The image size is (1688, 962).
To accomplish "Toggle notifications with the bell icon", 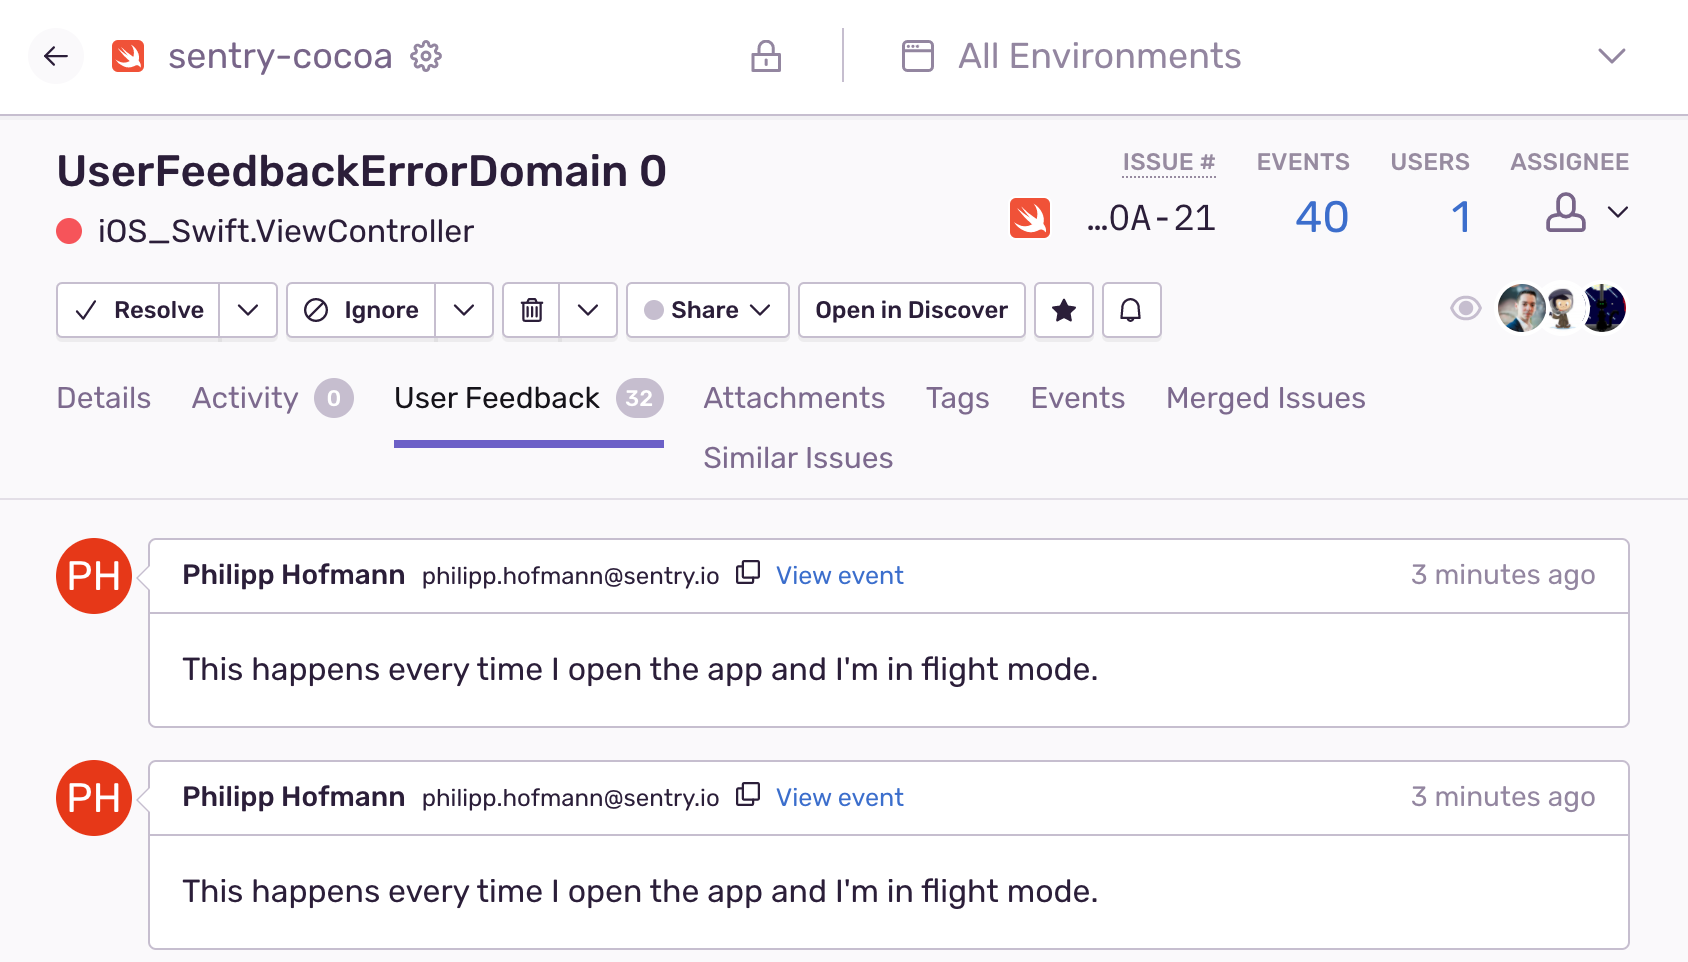I will 1131,310.
